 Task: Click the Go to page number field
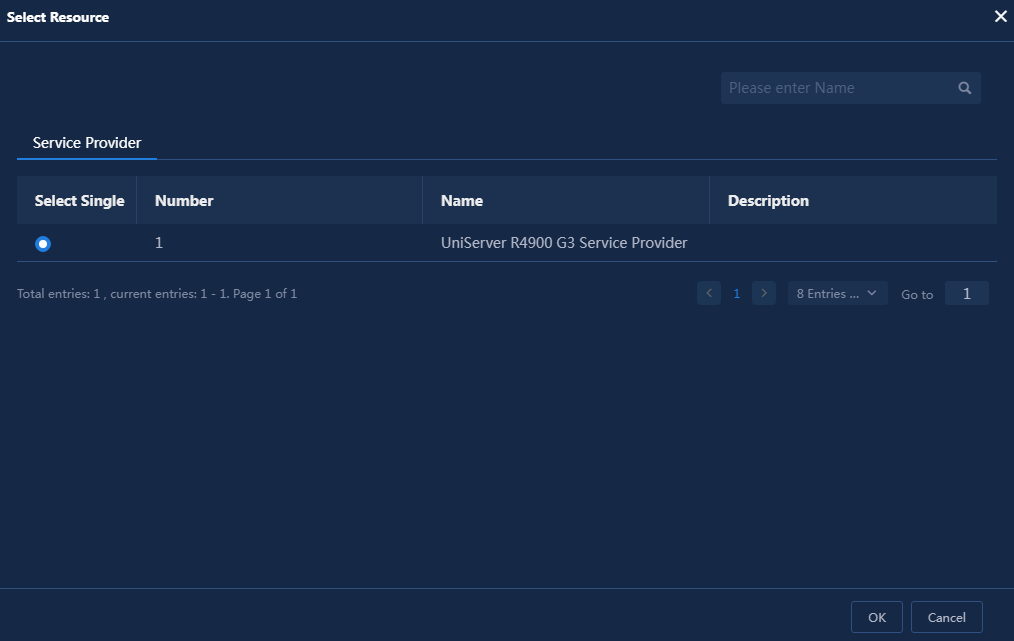tap(966, 294)
